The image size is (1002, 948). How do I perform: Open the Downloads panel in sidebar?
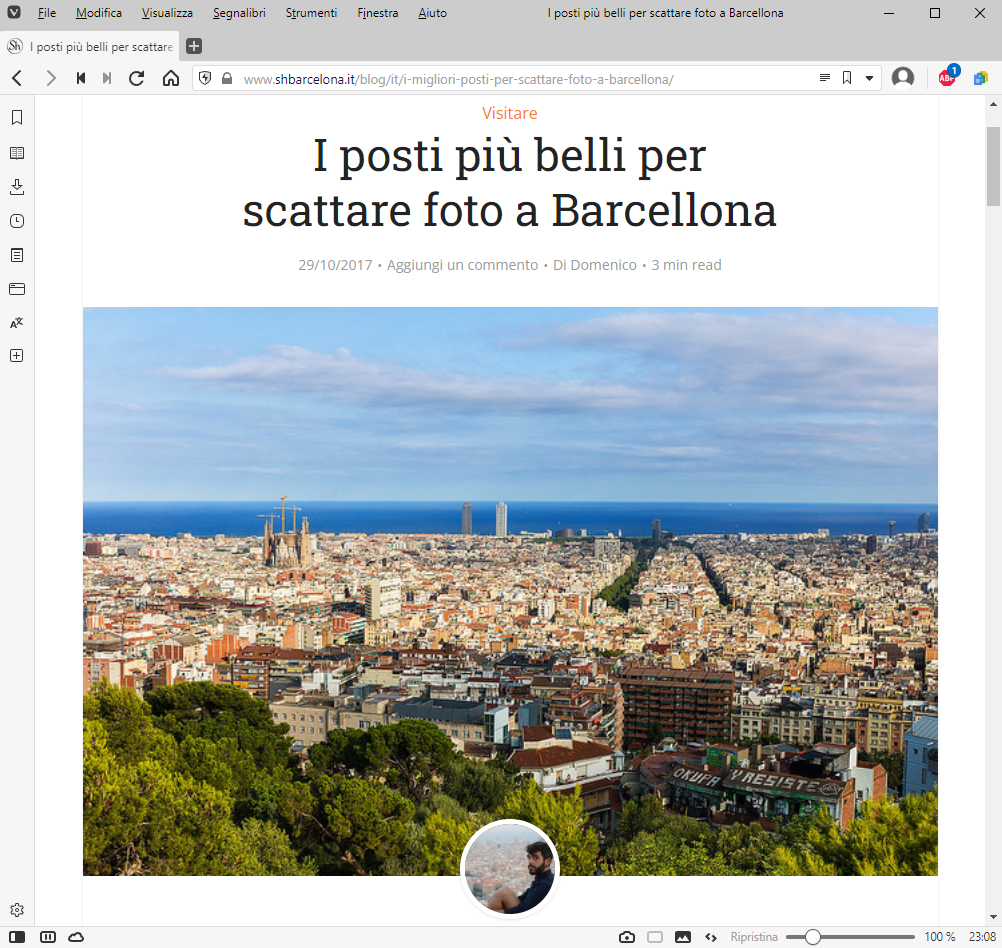pyautogui.click(x=17, y=187)
